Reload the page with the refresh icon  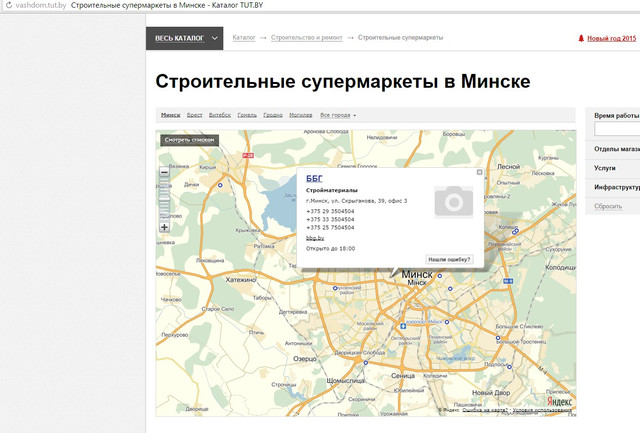[x=9, y=6]
